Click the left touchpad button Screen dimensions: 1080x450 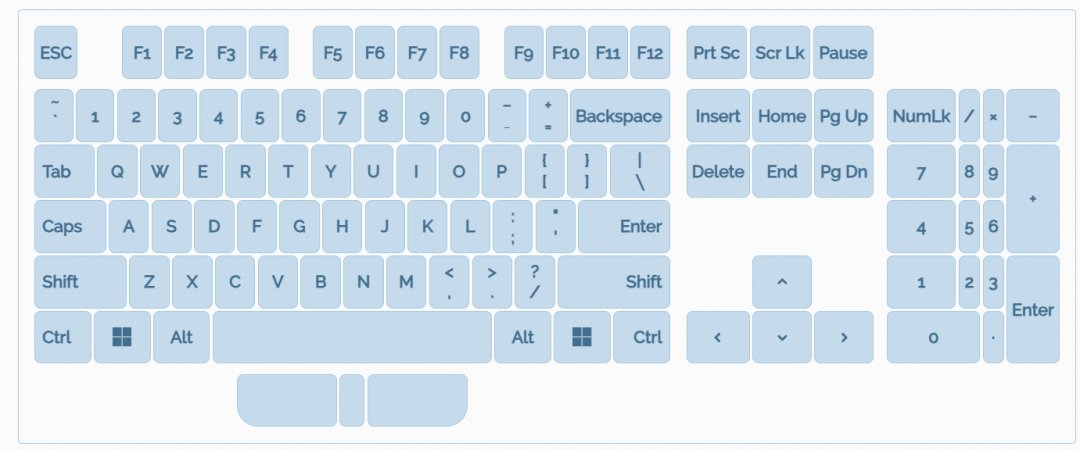coord(287,400)
